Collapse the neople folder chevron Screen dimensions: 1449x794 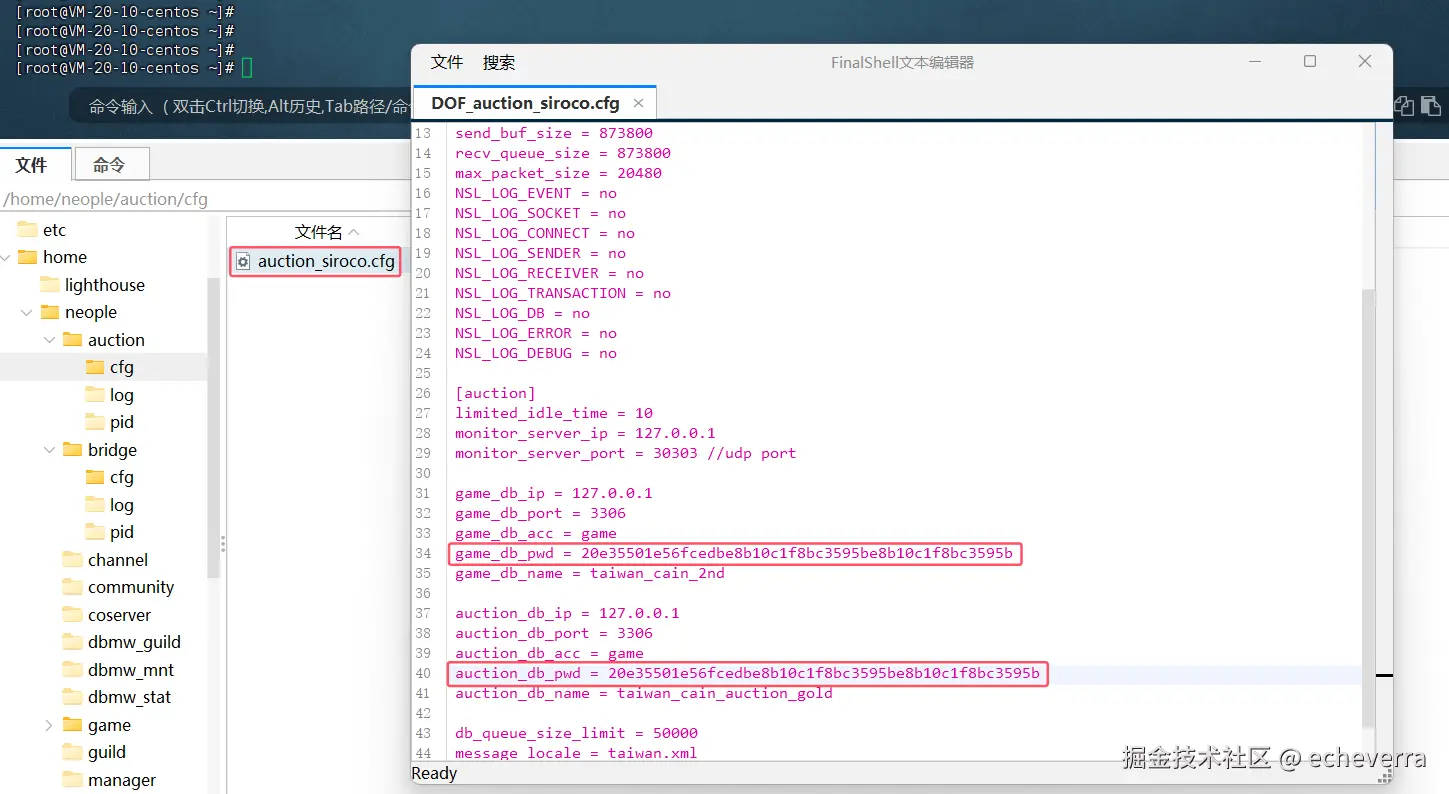pyautogui.click(x=26, y=313)
